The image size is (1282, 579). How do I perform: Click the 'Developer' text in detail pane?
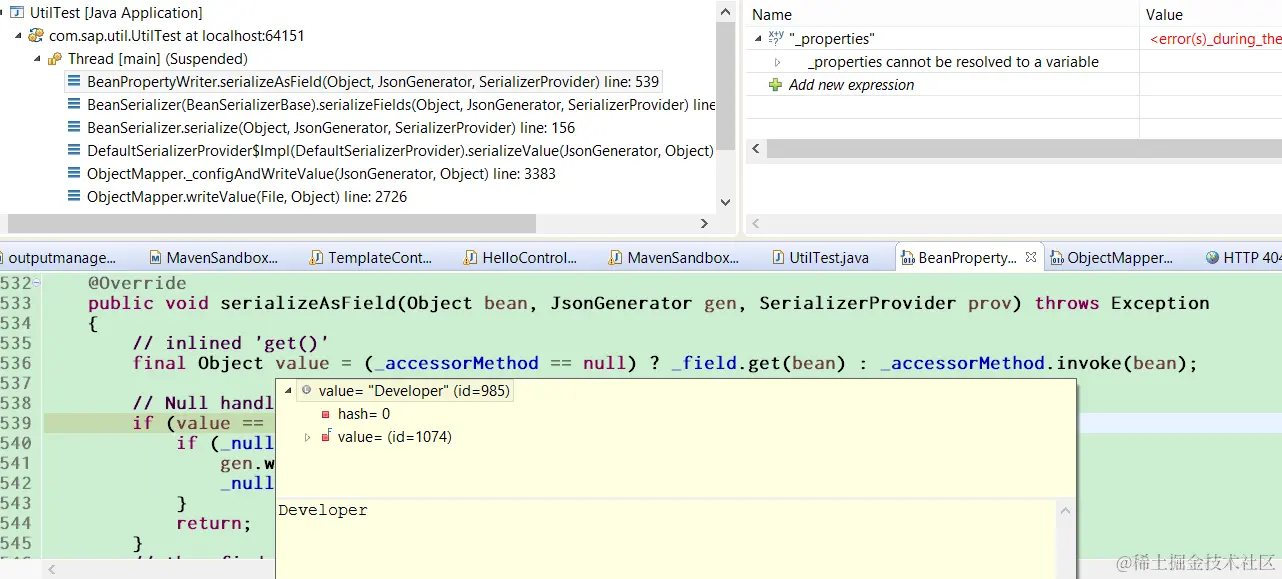pyautogui.click(x=323, y=510)
